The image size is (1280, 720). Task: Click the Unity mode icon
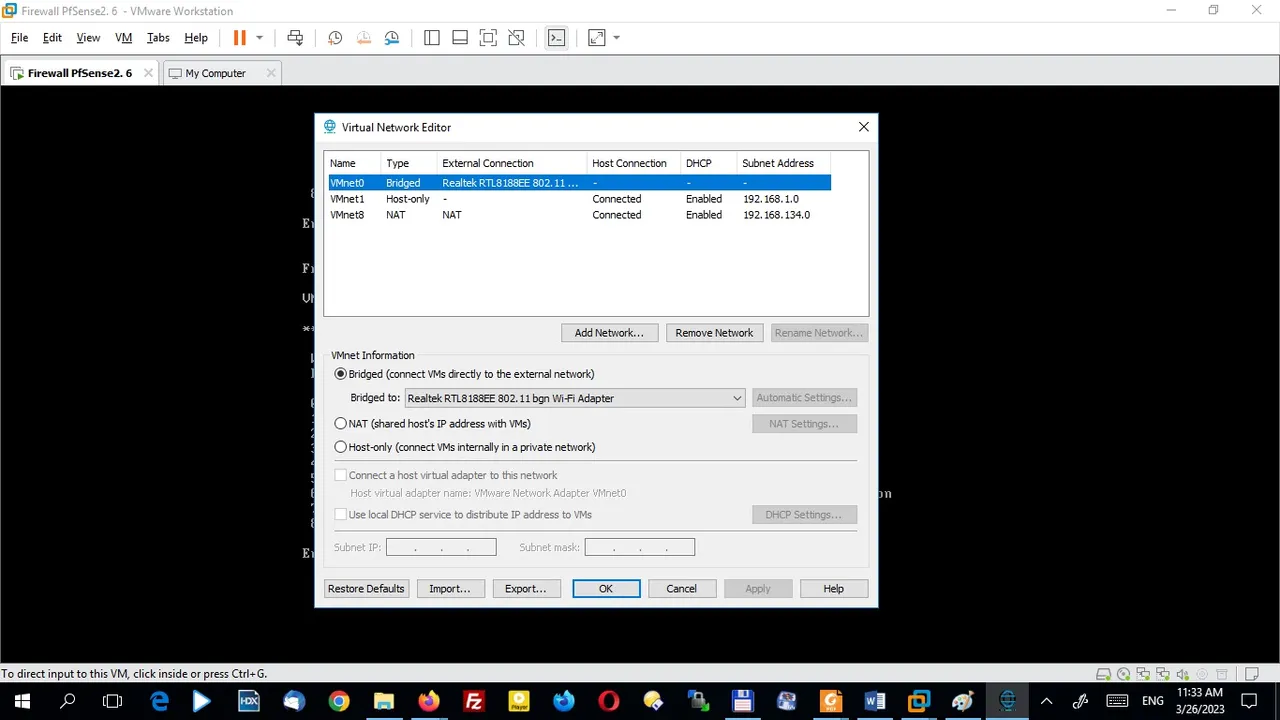click(517, 38)
